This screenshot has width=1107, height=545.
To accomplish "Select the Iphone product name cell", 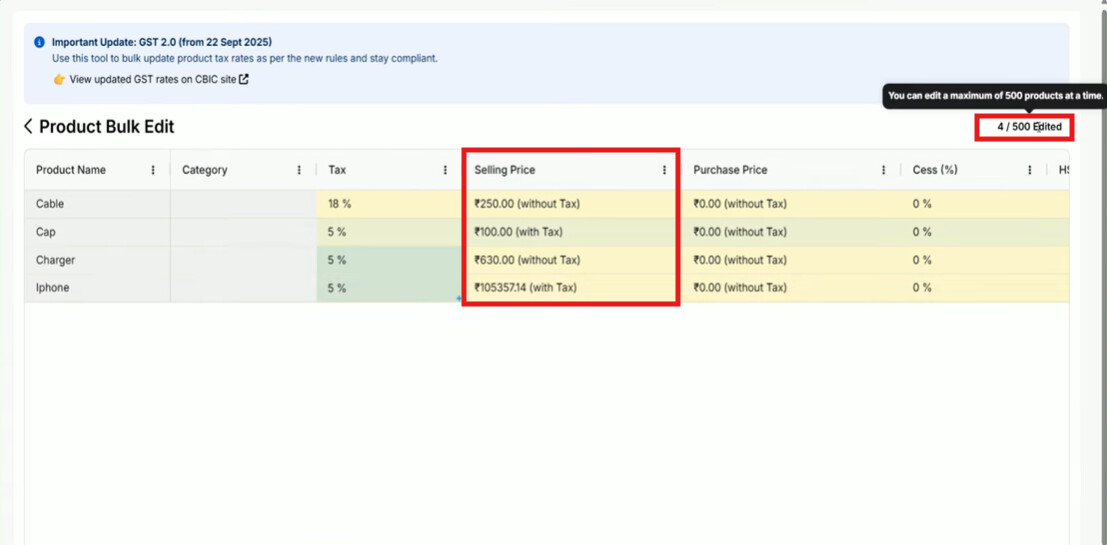I will (x=97, y=288).
